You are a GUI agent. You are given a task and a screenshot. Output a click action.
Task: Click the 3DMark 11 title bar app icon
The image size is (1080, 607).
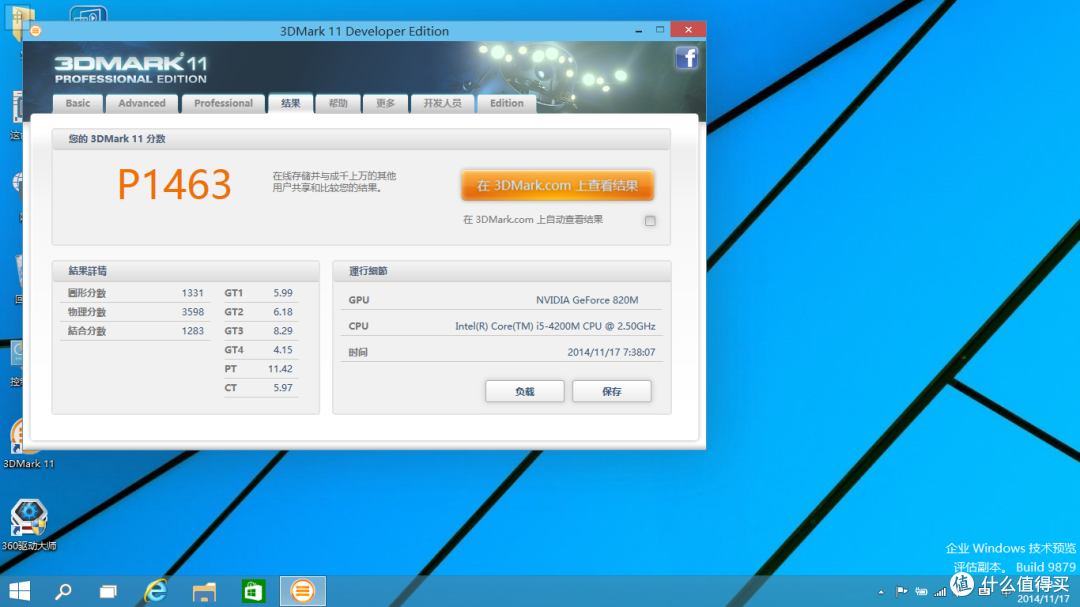pyautogui.click(x=36, y=30)
